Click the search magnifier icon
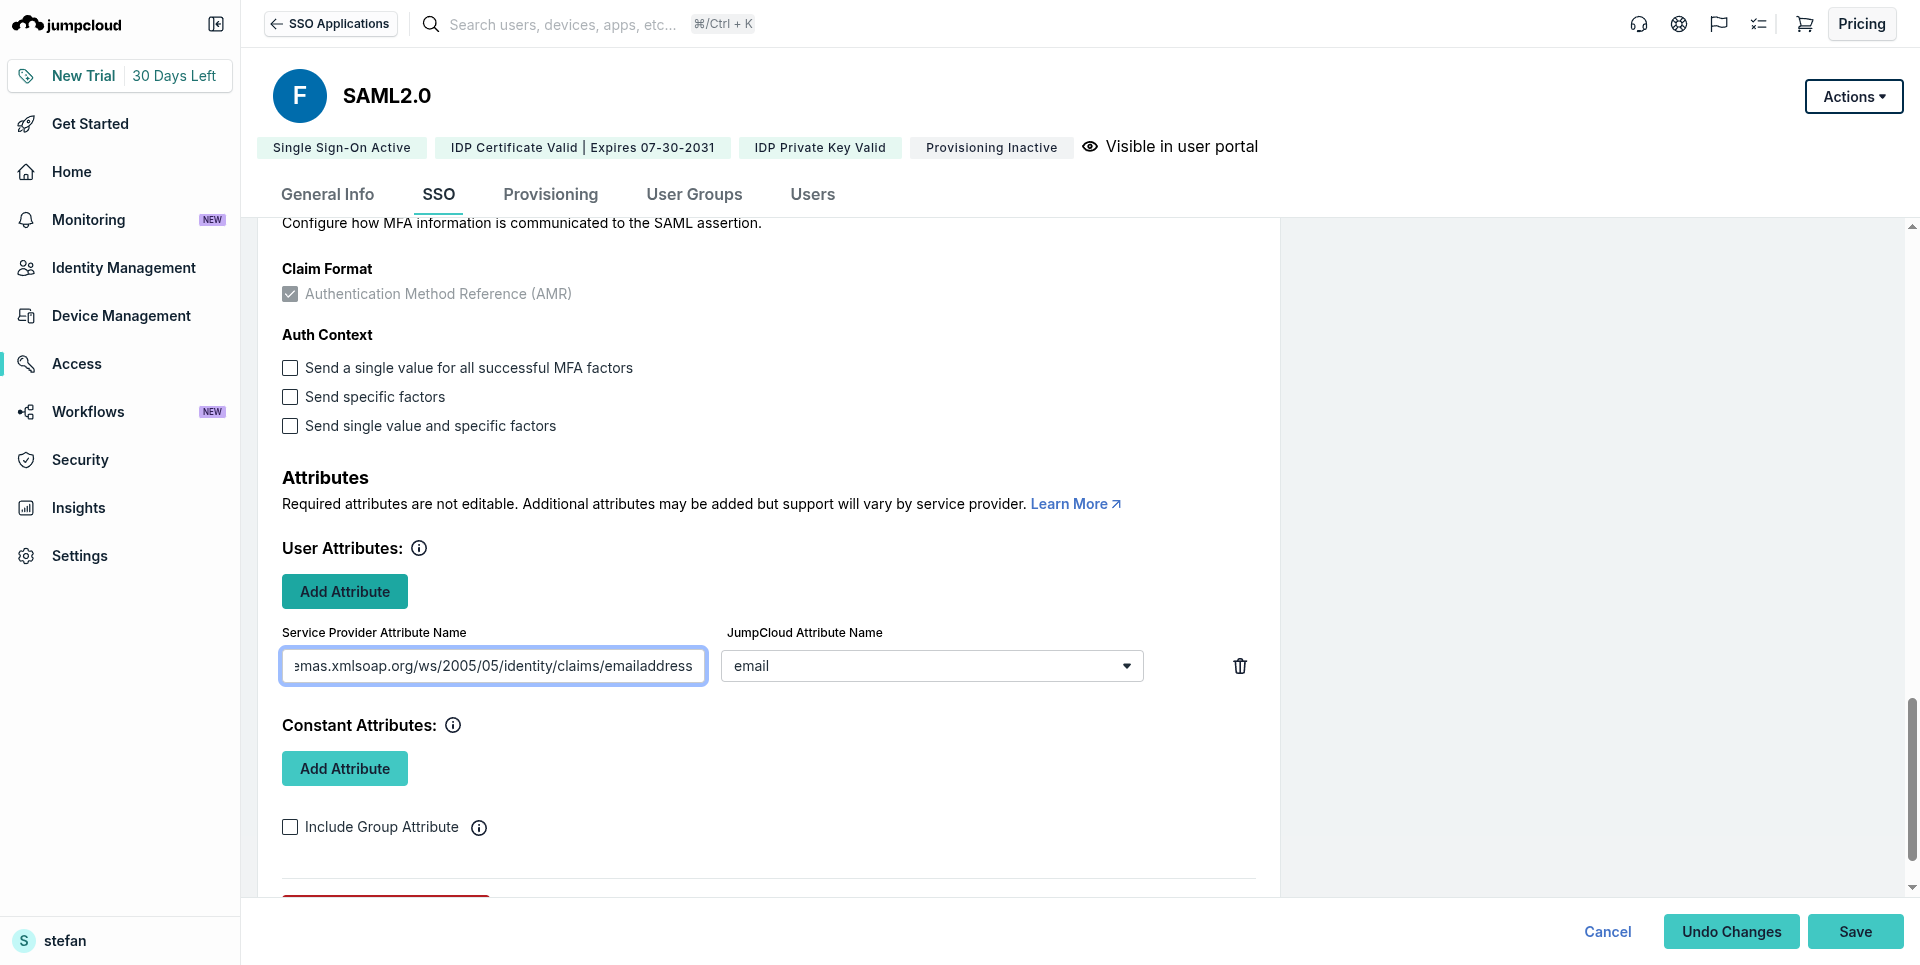Image resolution: width=1920 pixels, height=965 pixels. click(x=431, y=24)
